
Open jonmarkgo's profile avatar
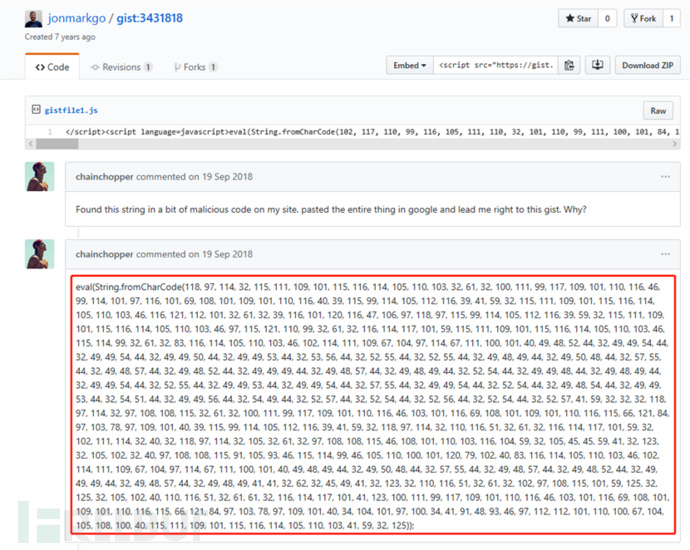[33, 19]
